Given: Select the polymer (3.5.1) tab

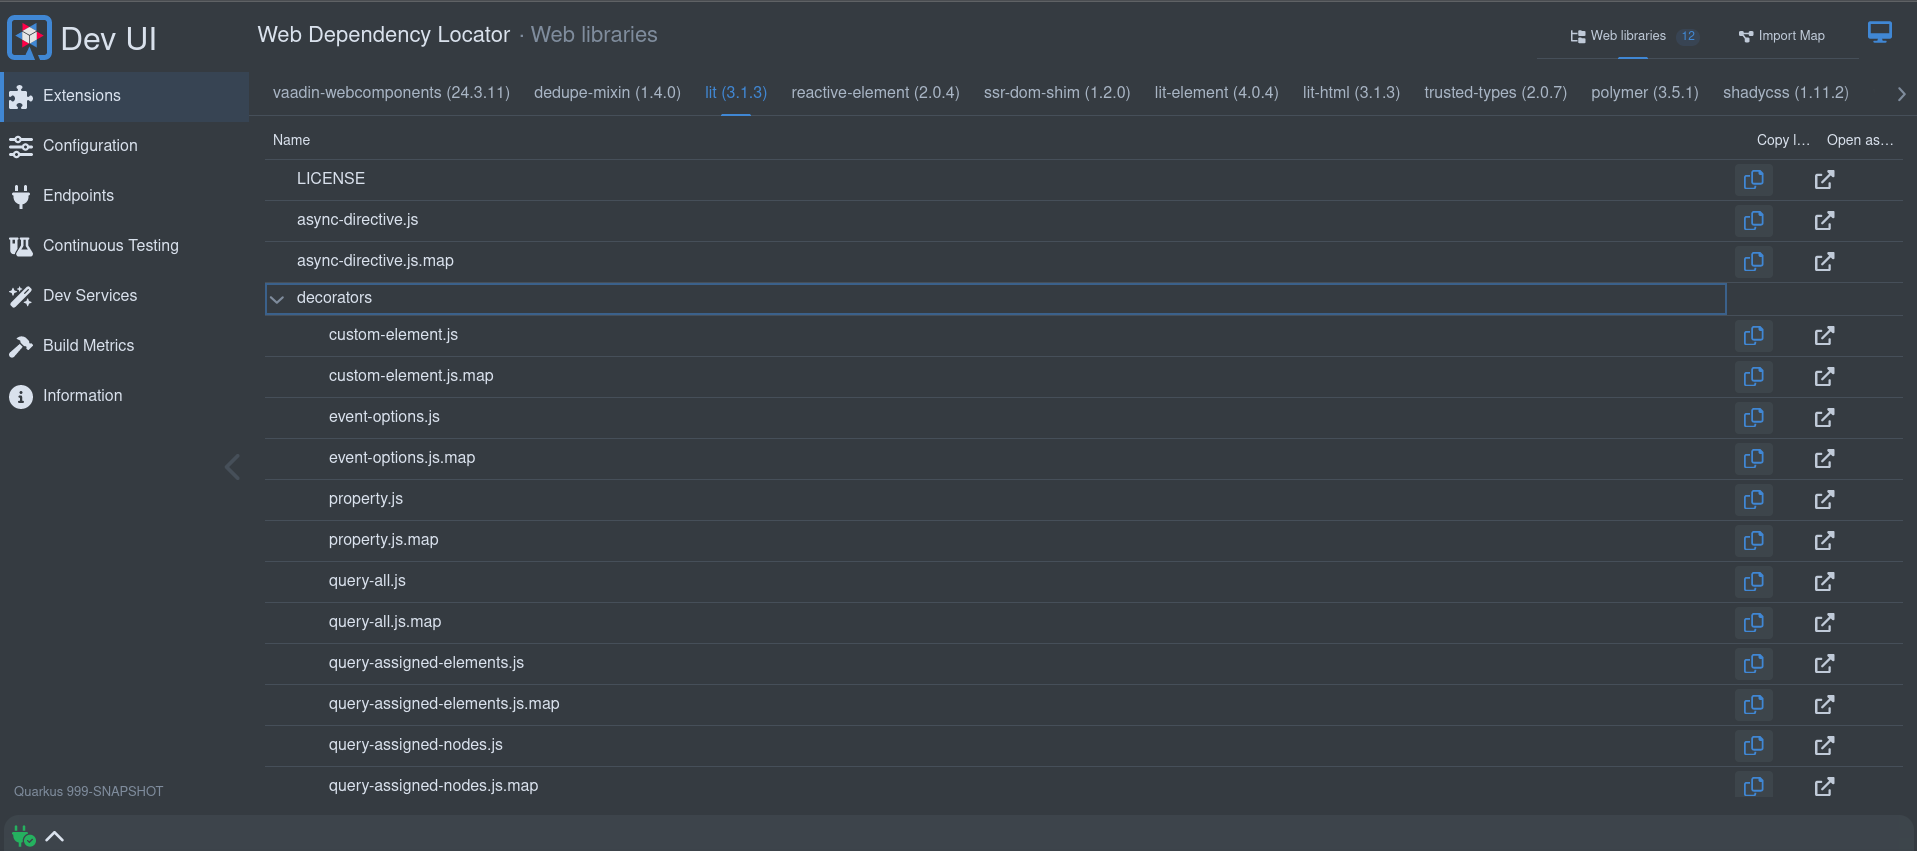Looking at the screenshot, I should coord(1644,93).
